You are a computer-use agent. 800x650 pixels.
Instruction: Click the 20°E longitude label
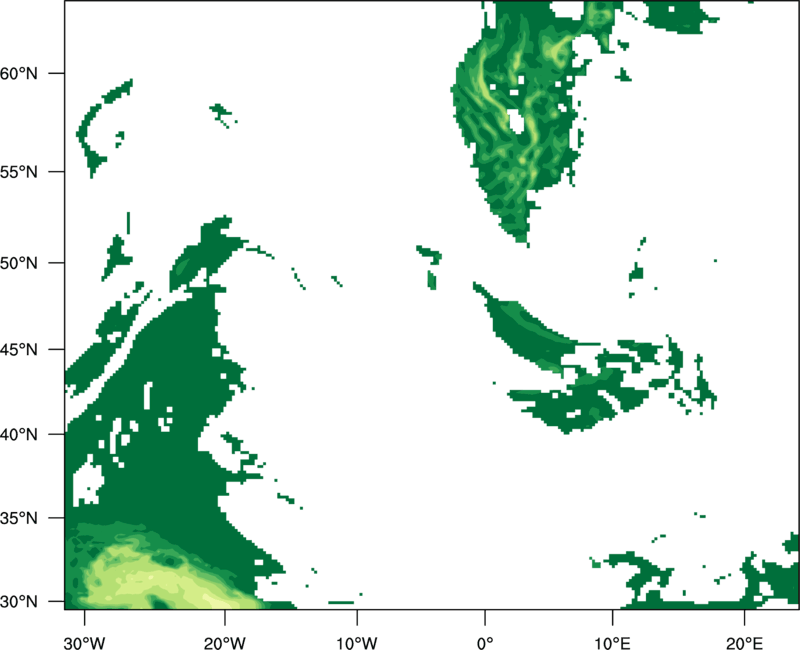pyautogui.click(x=744, y=643)
